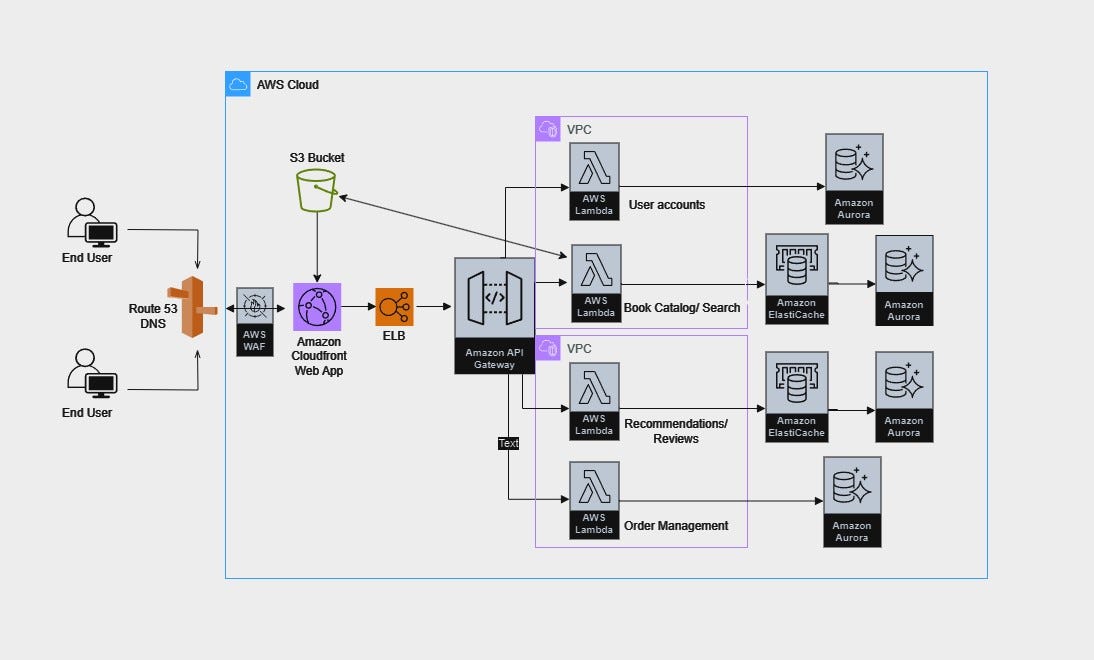Select the Book Catalog/ Search label
The image size is (1094, 660).
pos(680,308)
